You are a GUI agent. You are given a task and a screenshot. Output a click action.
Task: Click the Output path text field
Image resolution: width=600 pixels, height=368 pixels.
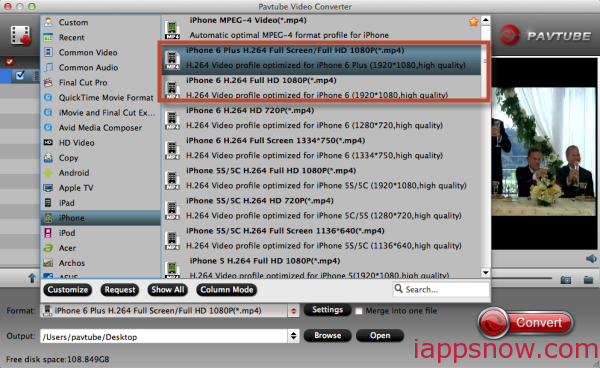(x=164, y=337)
